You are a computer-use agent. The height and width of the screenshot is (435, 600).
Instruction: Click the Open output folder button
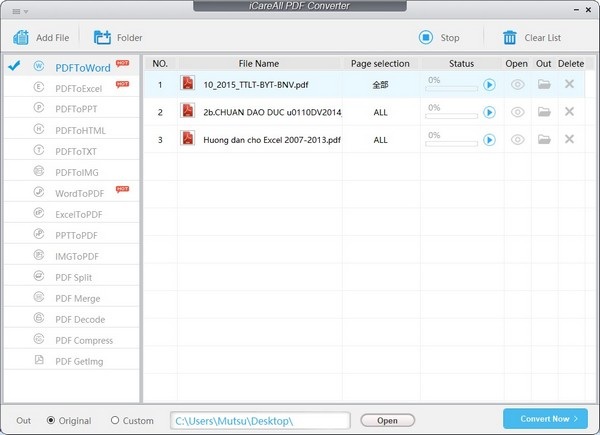point(388,420)
